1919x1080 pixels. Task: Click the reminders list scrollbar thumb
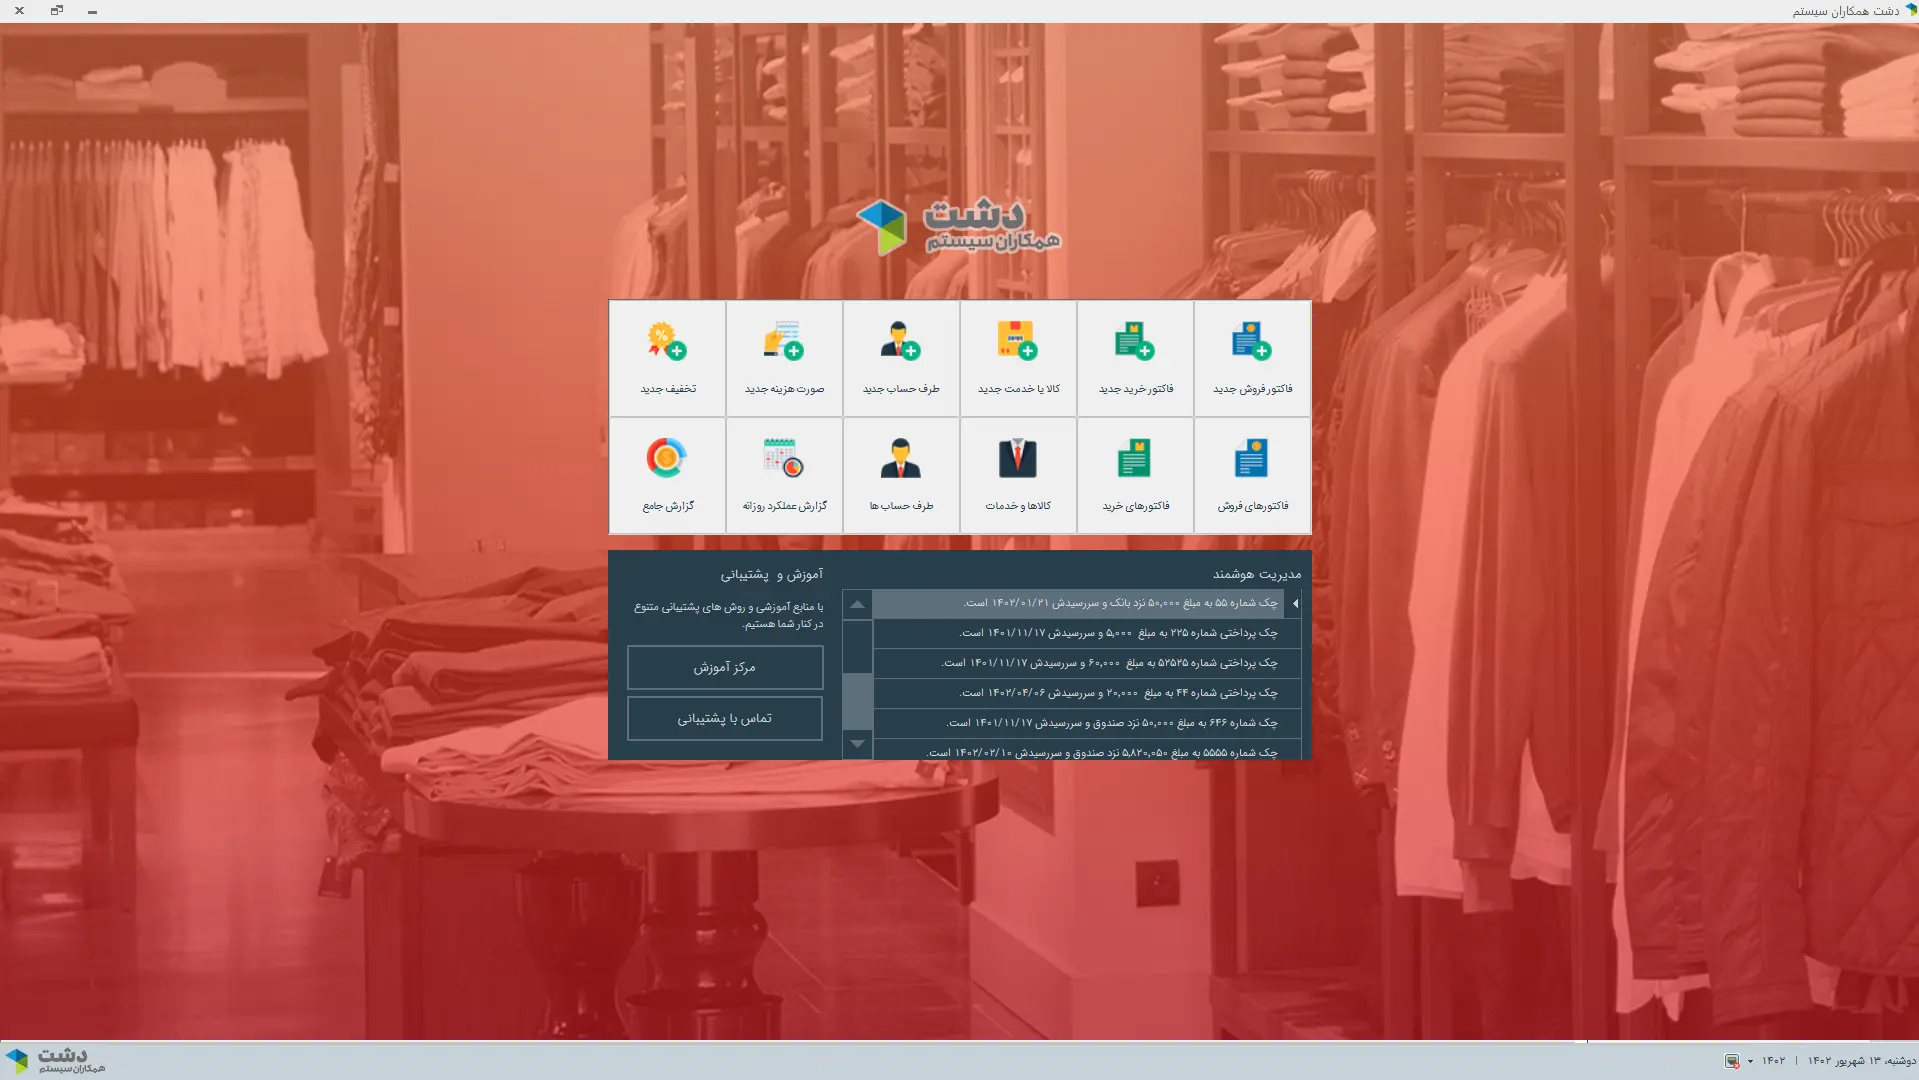click(x=857, y=700)
